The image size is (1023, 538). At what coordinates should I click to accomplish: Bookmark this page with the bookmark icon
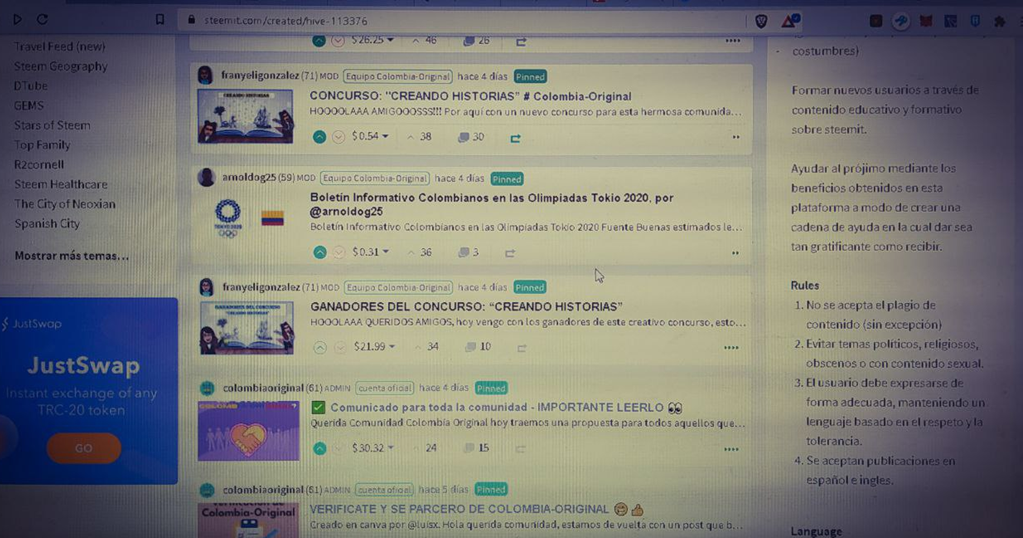pos(160,20)
